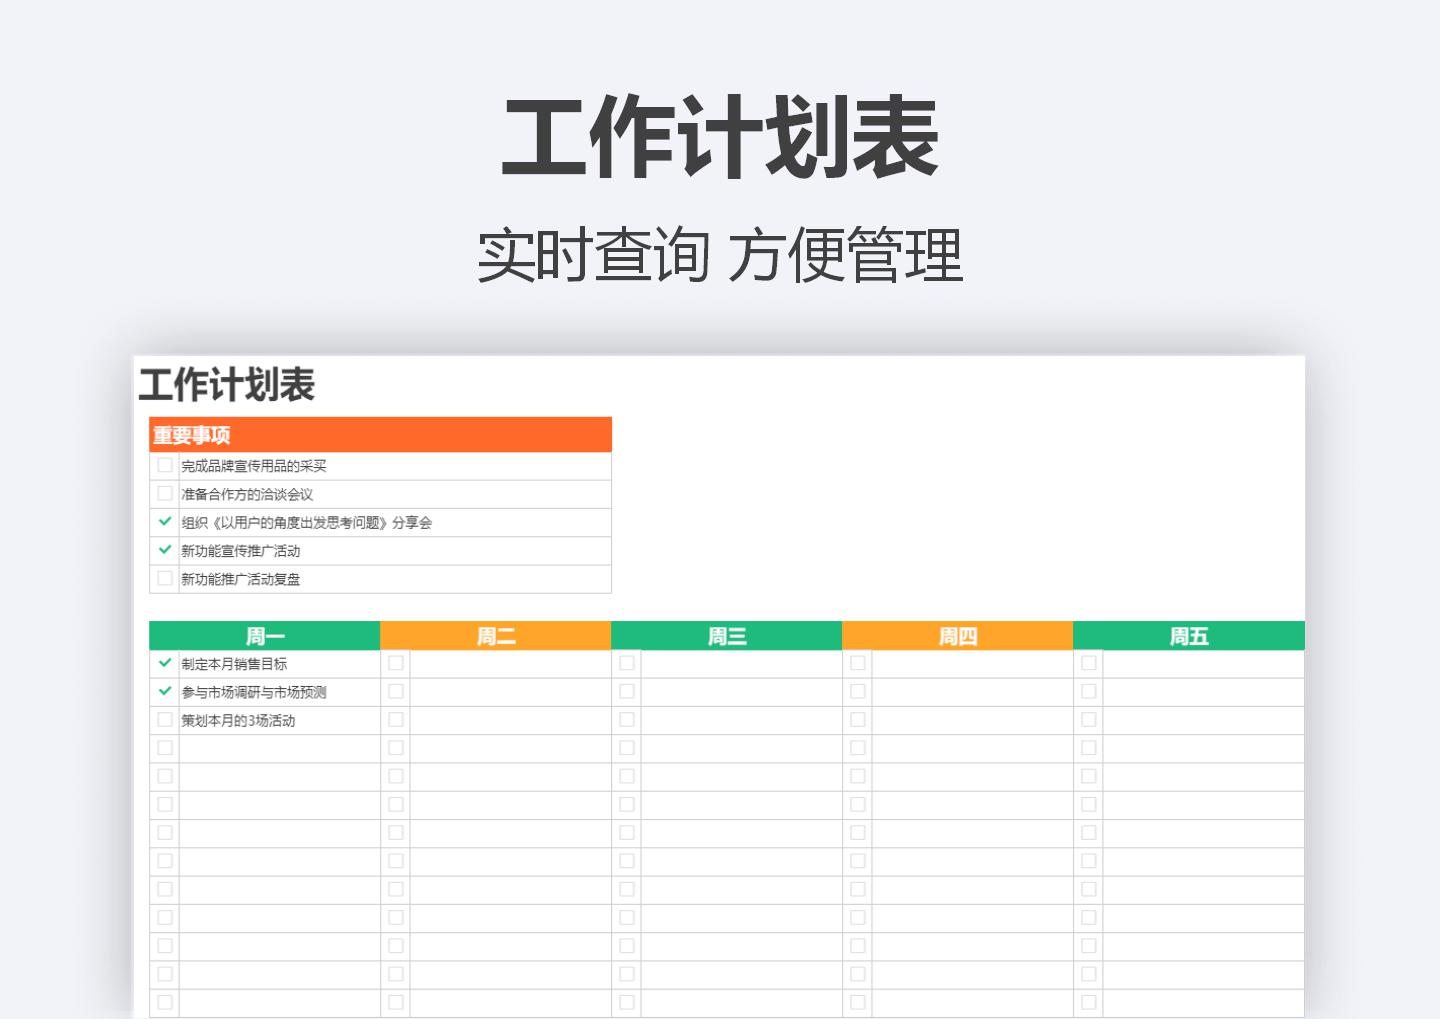Check the first empty box under 周二
1440x1019 pixels.
click(x=396, y=662)
